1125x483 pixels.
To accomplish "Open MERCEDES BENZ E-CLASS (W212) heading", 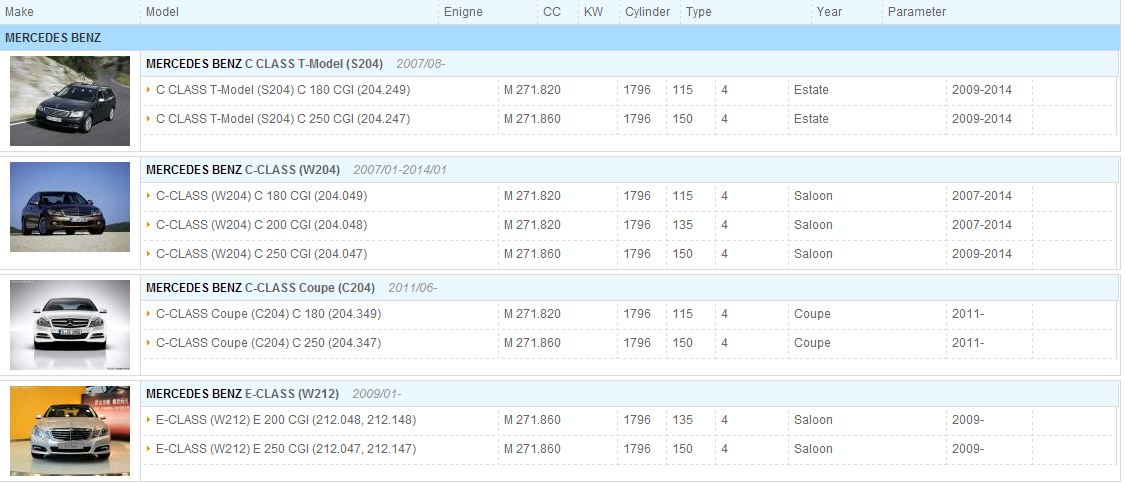I will click(243, 394).
